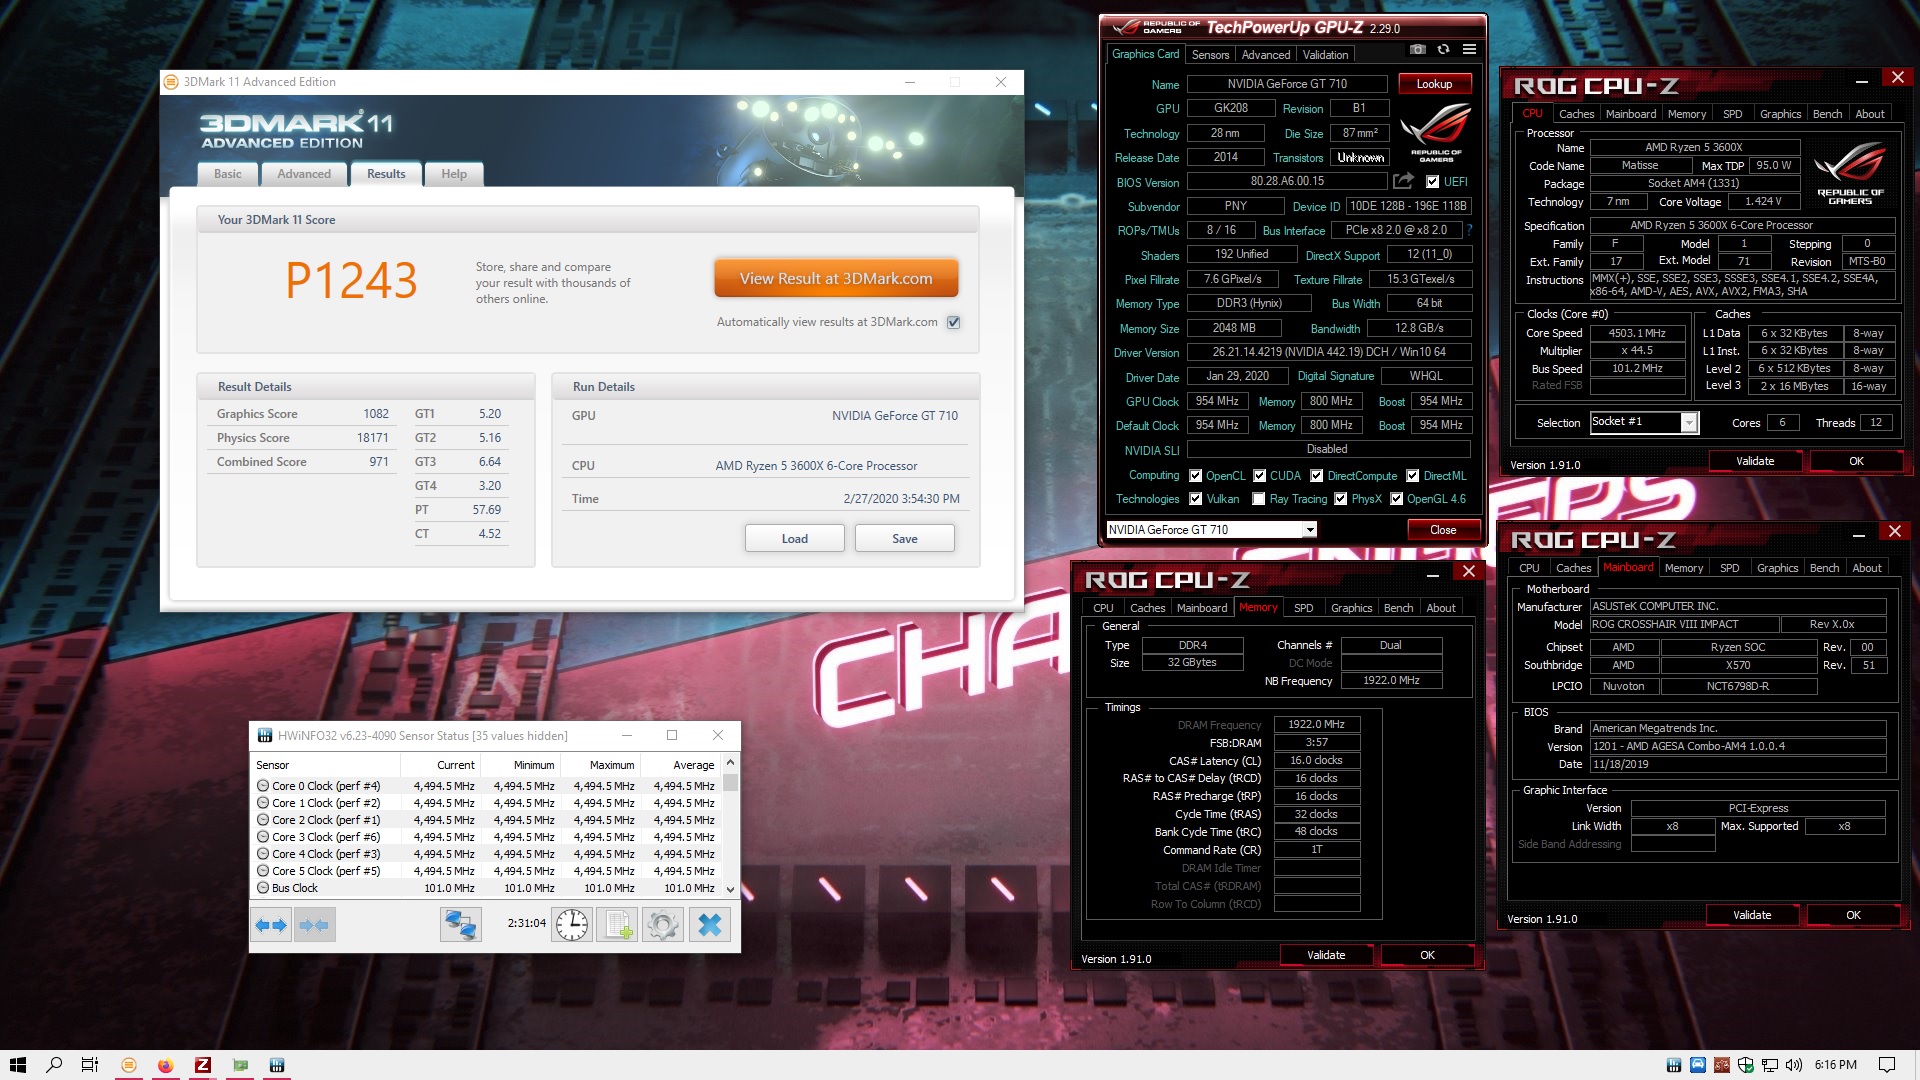Viewport: 1920px width, 1080px height.
Task: Start logging with HWiNFO sheet-plus icon
Action: point(617,925)
